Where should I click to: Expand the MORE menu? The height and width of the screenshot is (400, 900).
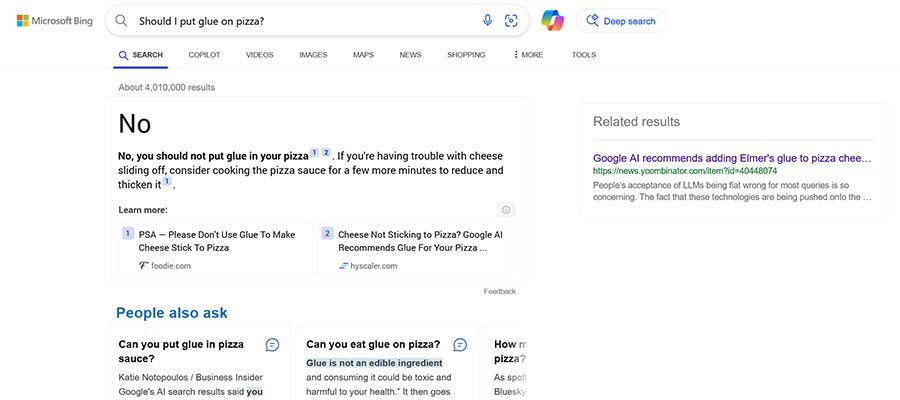pos(528,55)
